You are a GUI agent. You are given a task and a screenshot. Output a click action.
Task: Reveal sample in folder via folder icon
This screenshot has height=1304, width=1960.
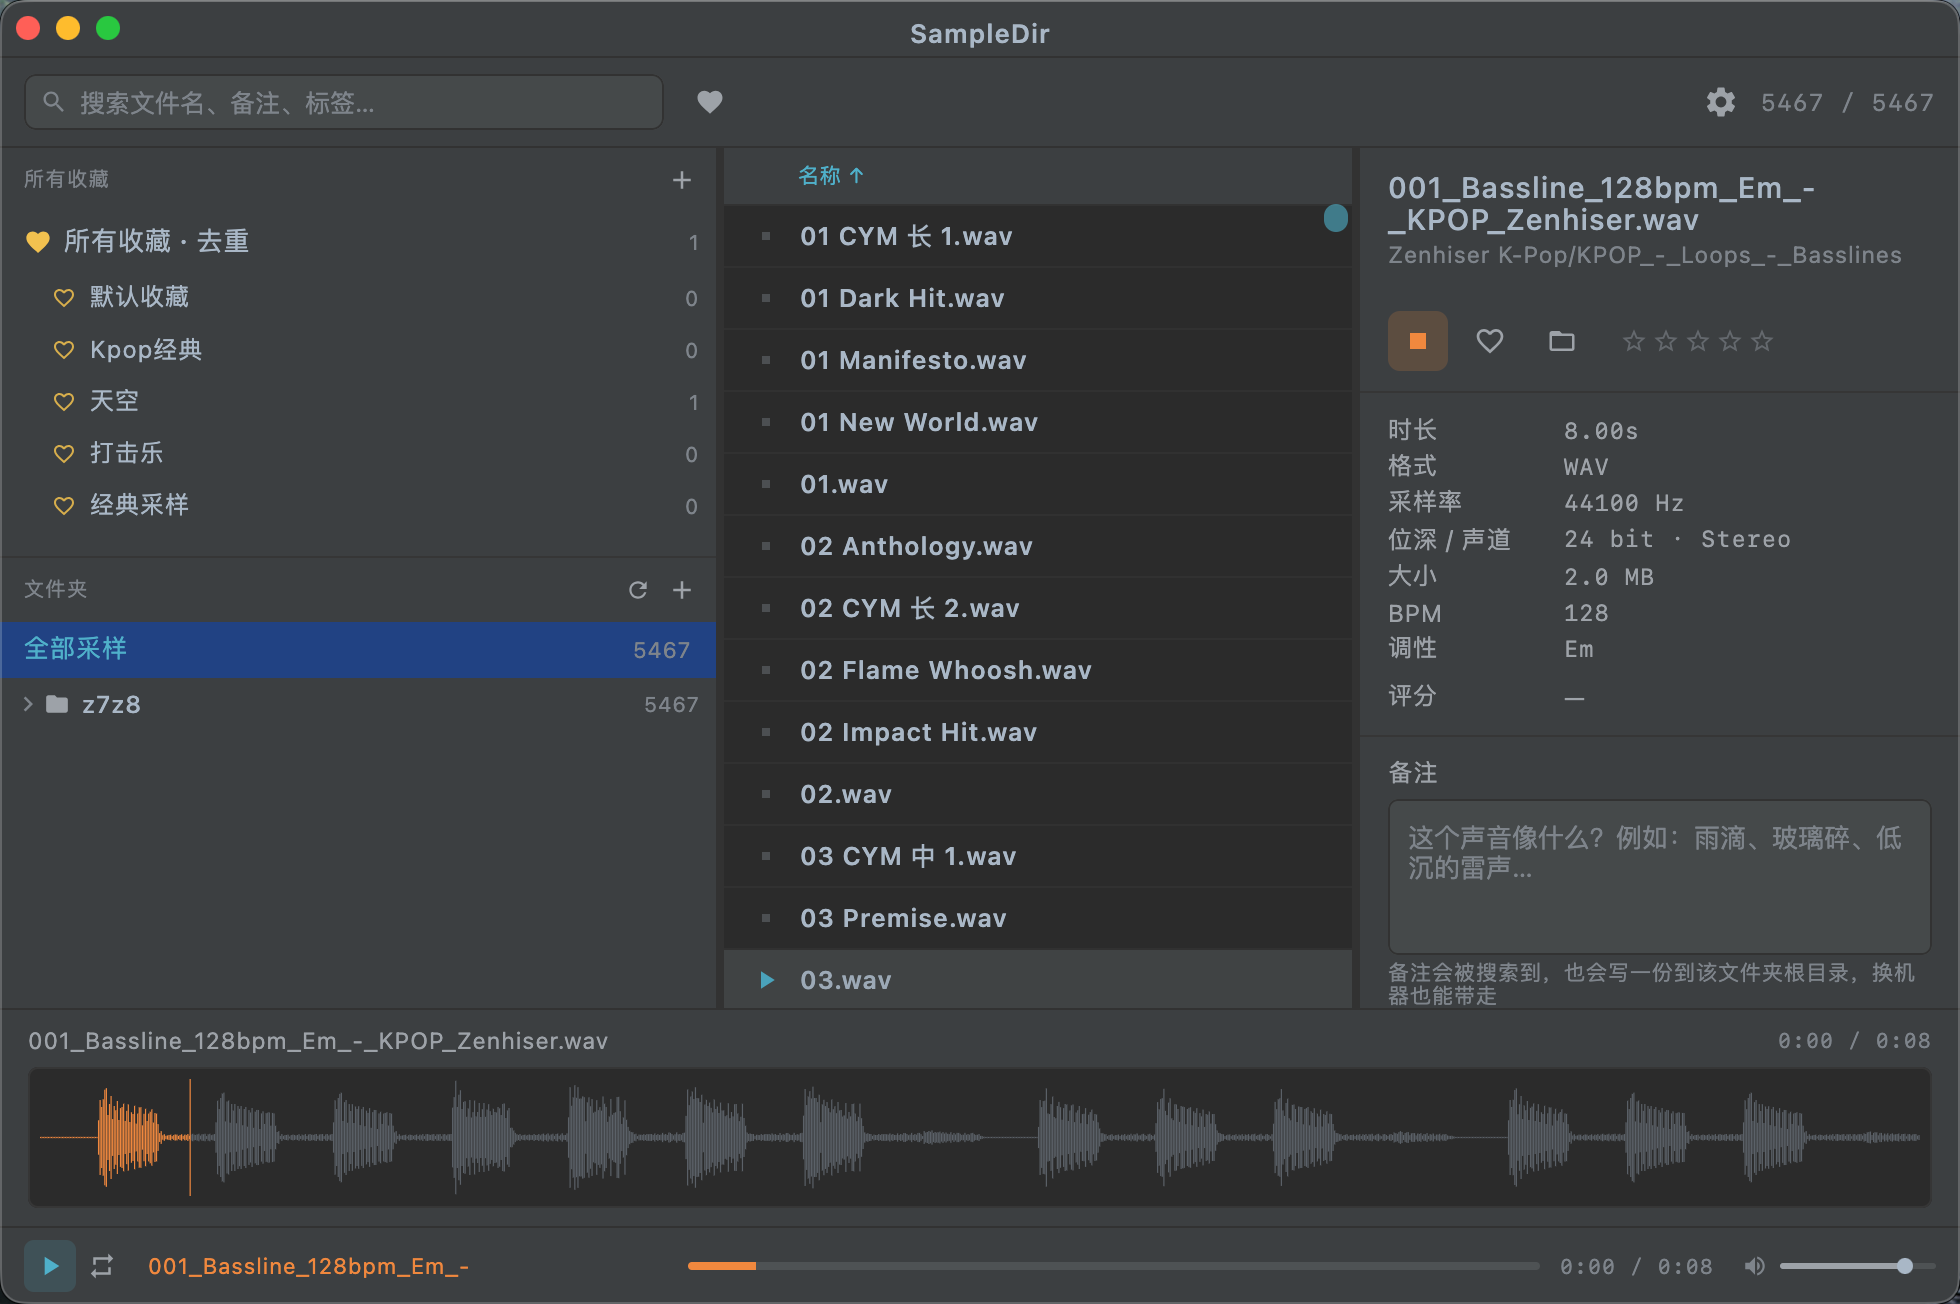click(1561, 341)
